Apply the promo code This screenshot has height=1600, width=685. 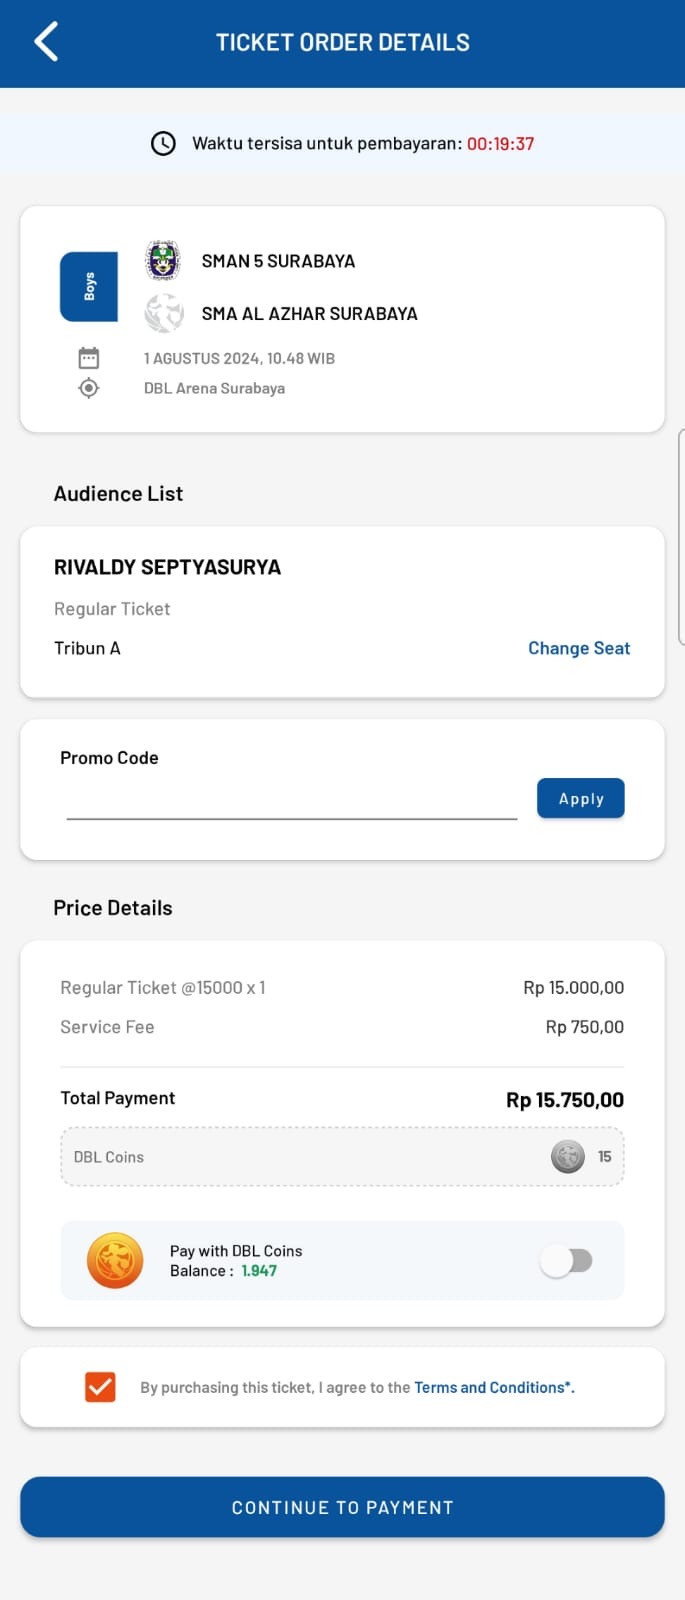pos(581,798)
